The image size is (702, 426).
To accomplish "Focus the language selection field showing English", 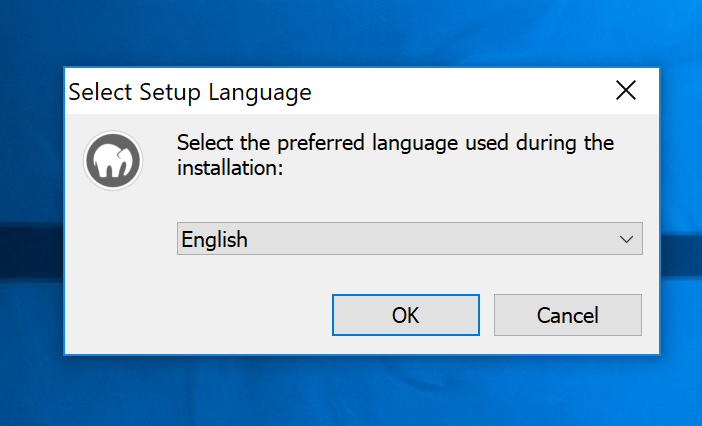I will (x=380, y=239).
